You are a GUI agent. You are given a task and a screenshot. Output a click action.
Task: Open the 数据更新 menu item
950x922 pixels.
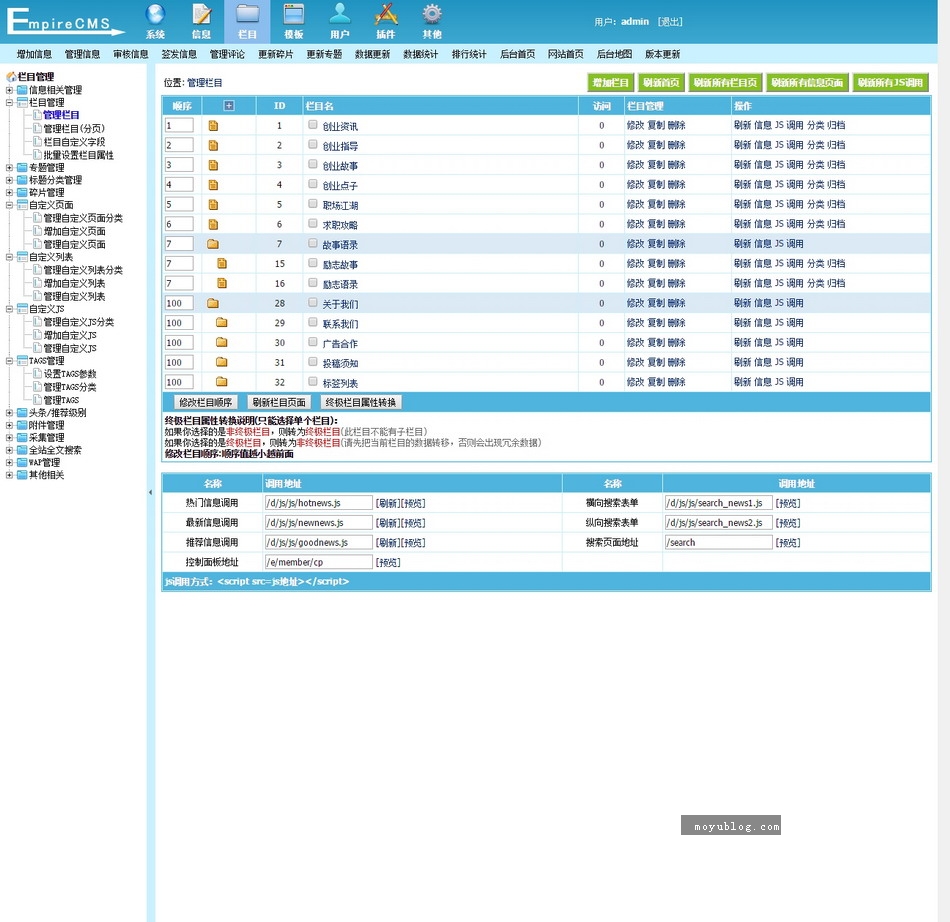(x=373, y=55)
